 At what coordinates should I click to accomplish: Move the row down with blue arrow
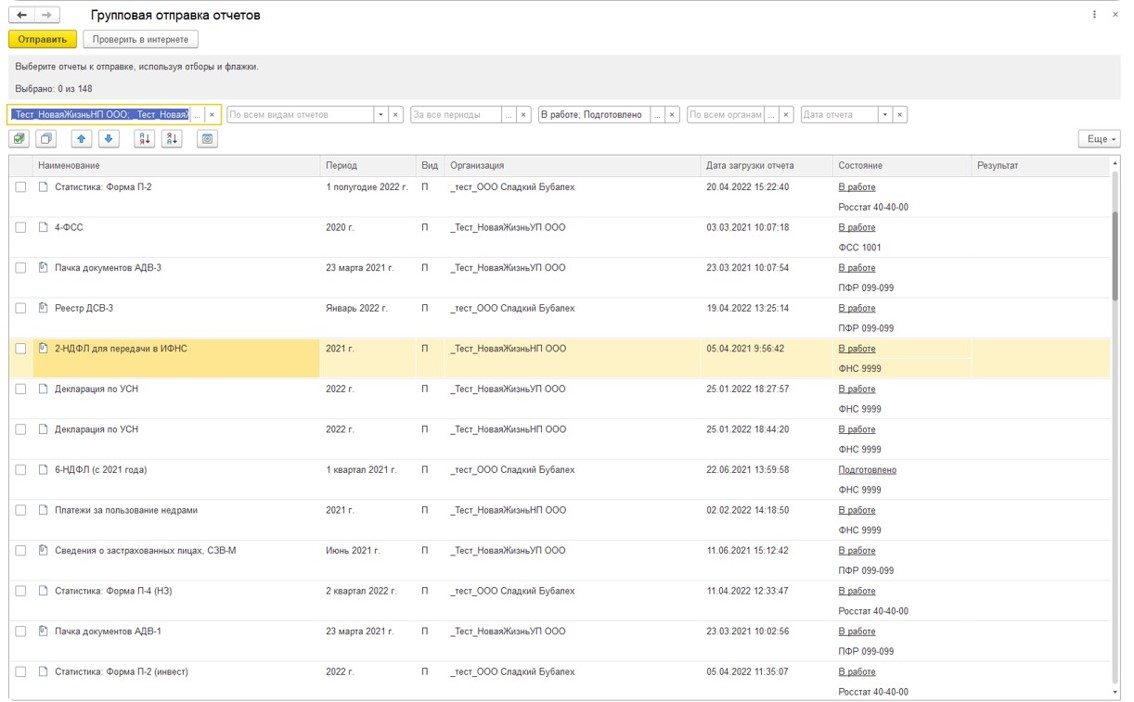[x=108, y=139]
